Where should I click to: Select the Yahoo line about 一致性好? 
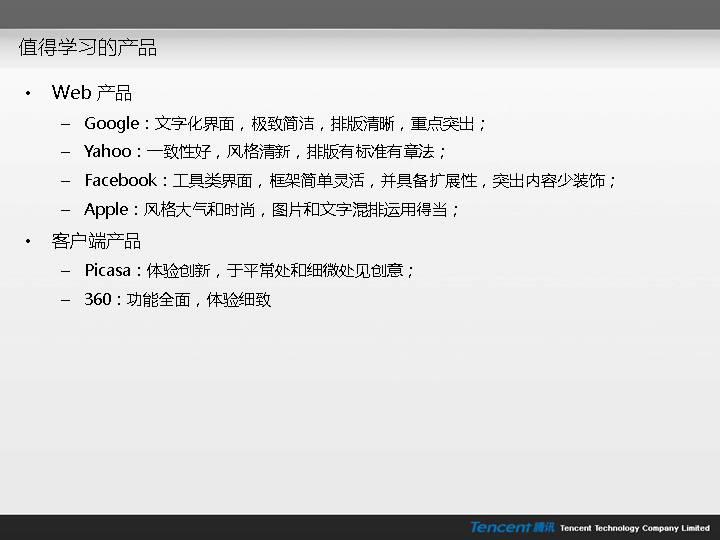(x=265, y=152)
